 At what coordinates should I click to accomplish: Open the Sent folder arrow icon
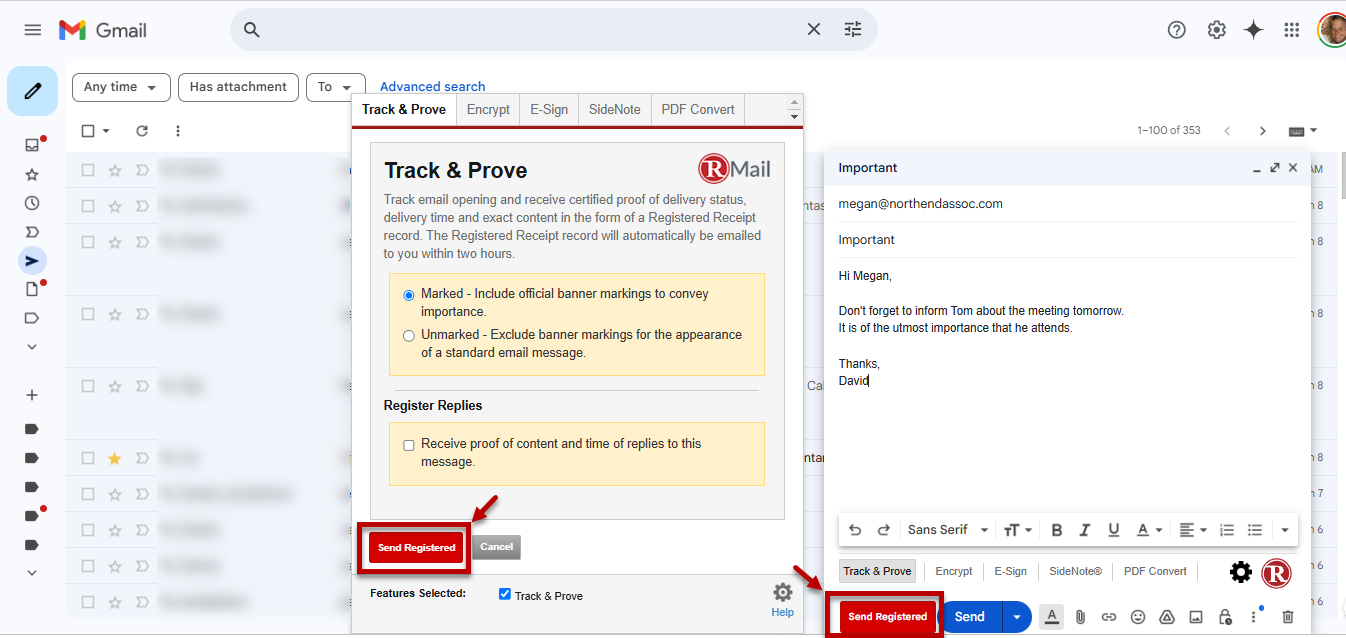click(32, 261)
